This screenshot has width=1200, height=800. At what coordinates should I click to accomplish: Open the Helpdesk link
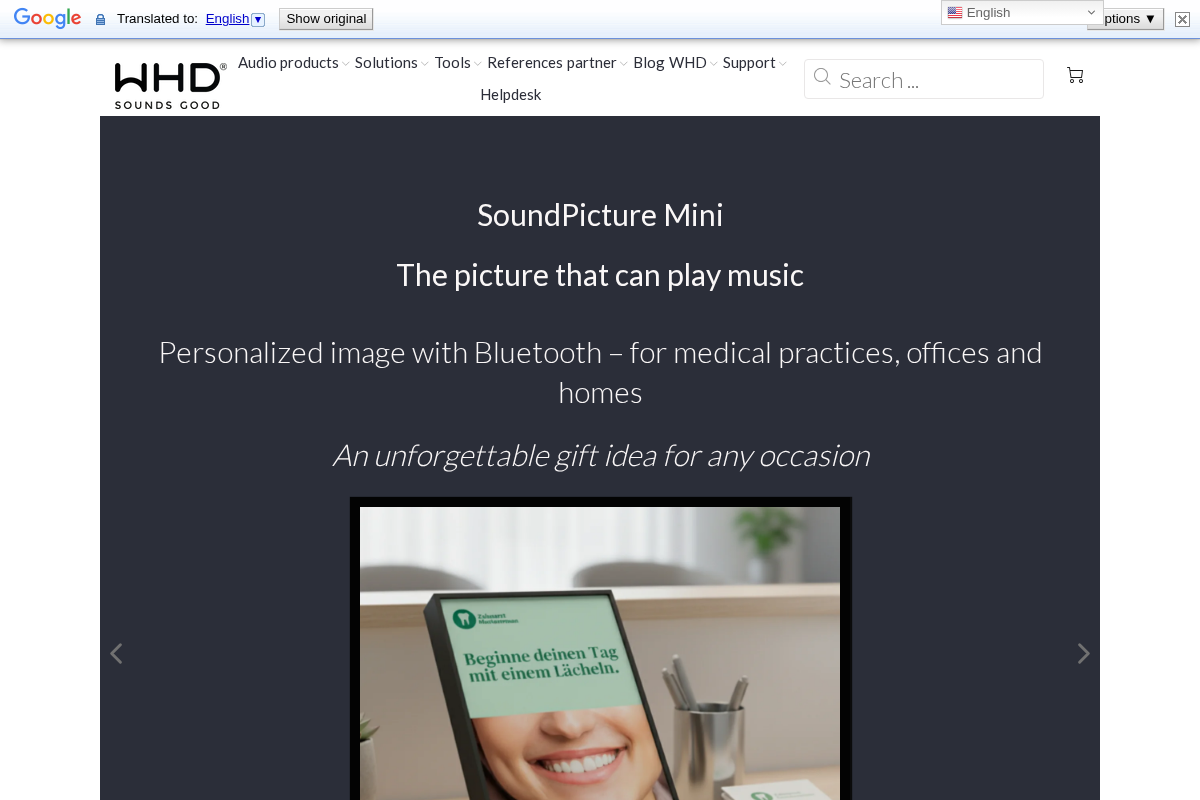tap(510, 94)
